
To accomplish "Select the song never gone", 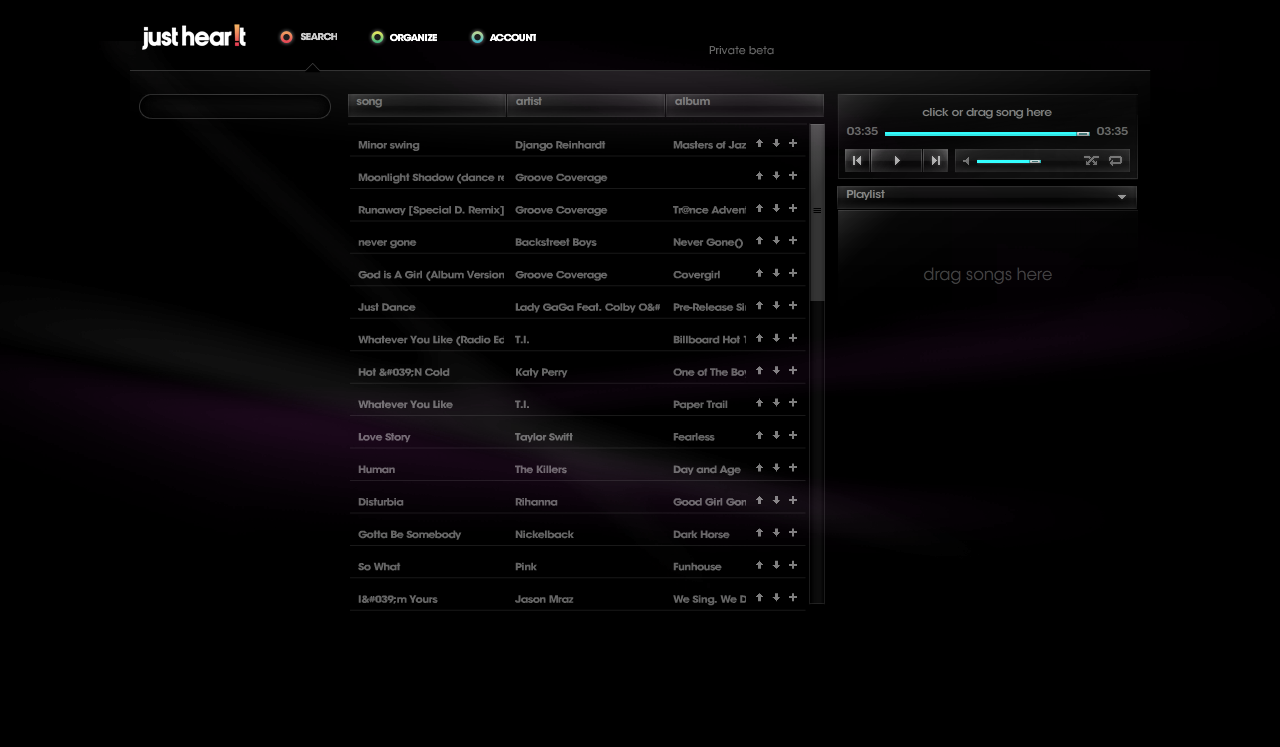I will [387, 242].
